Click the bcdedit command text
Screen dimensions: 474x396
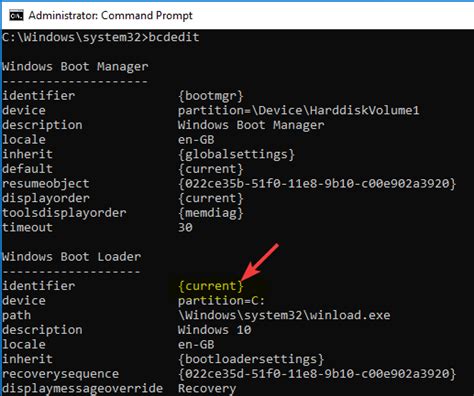tap(174, 37)
